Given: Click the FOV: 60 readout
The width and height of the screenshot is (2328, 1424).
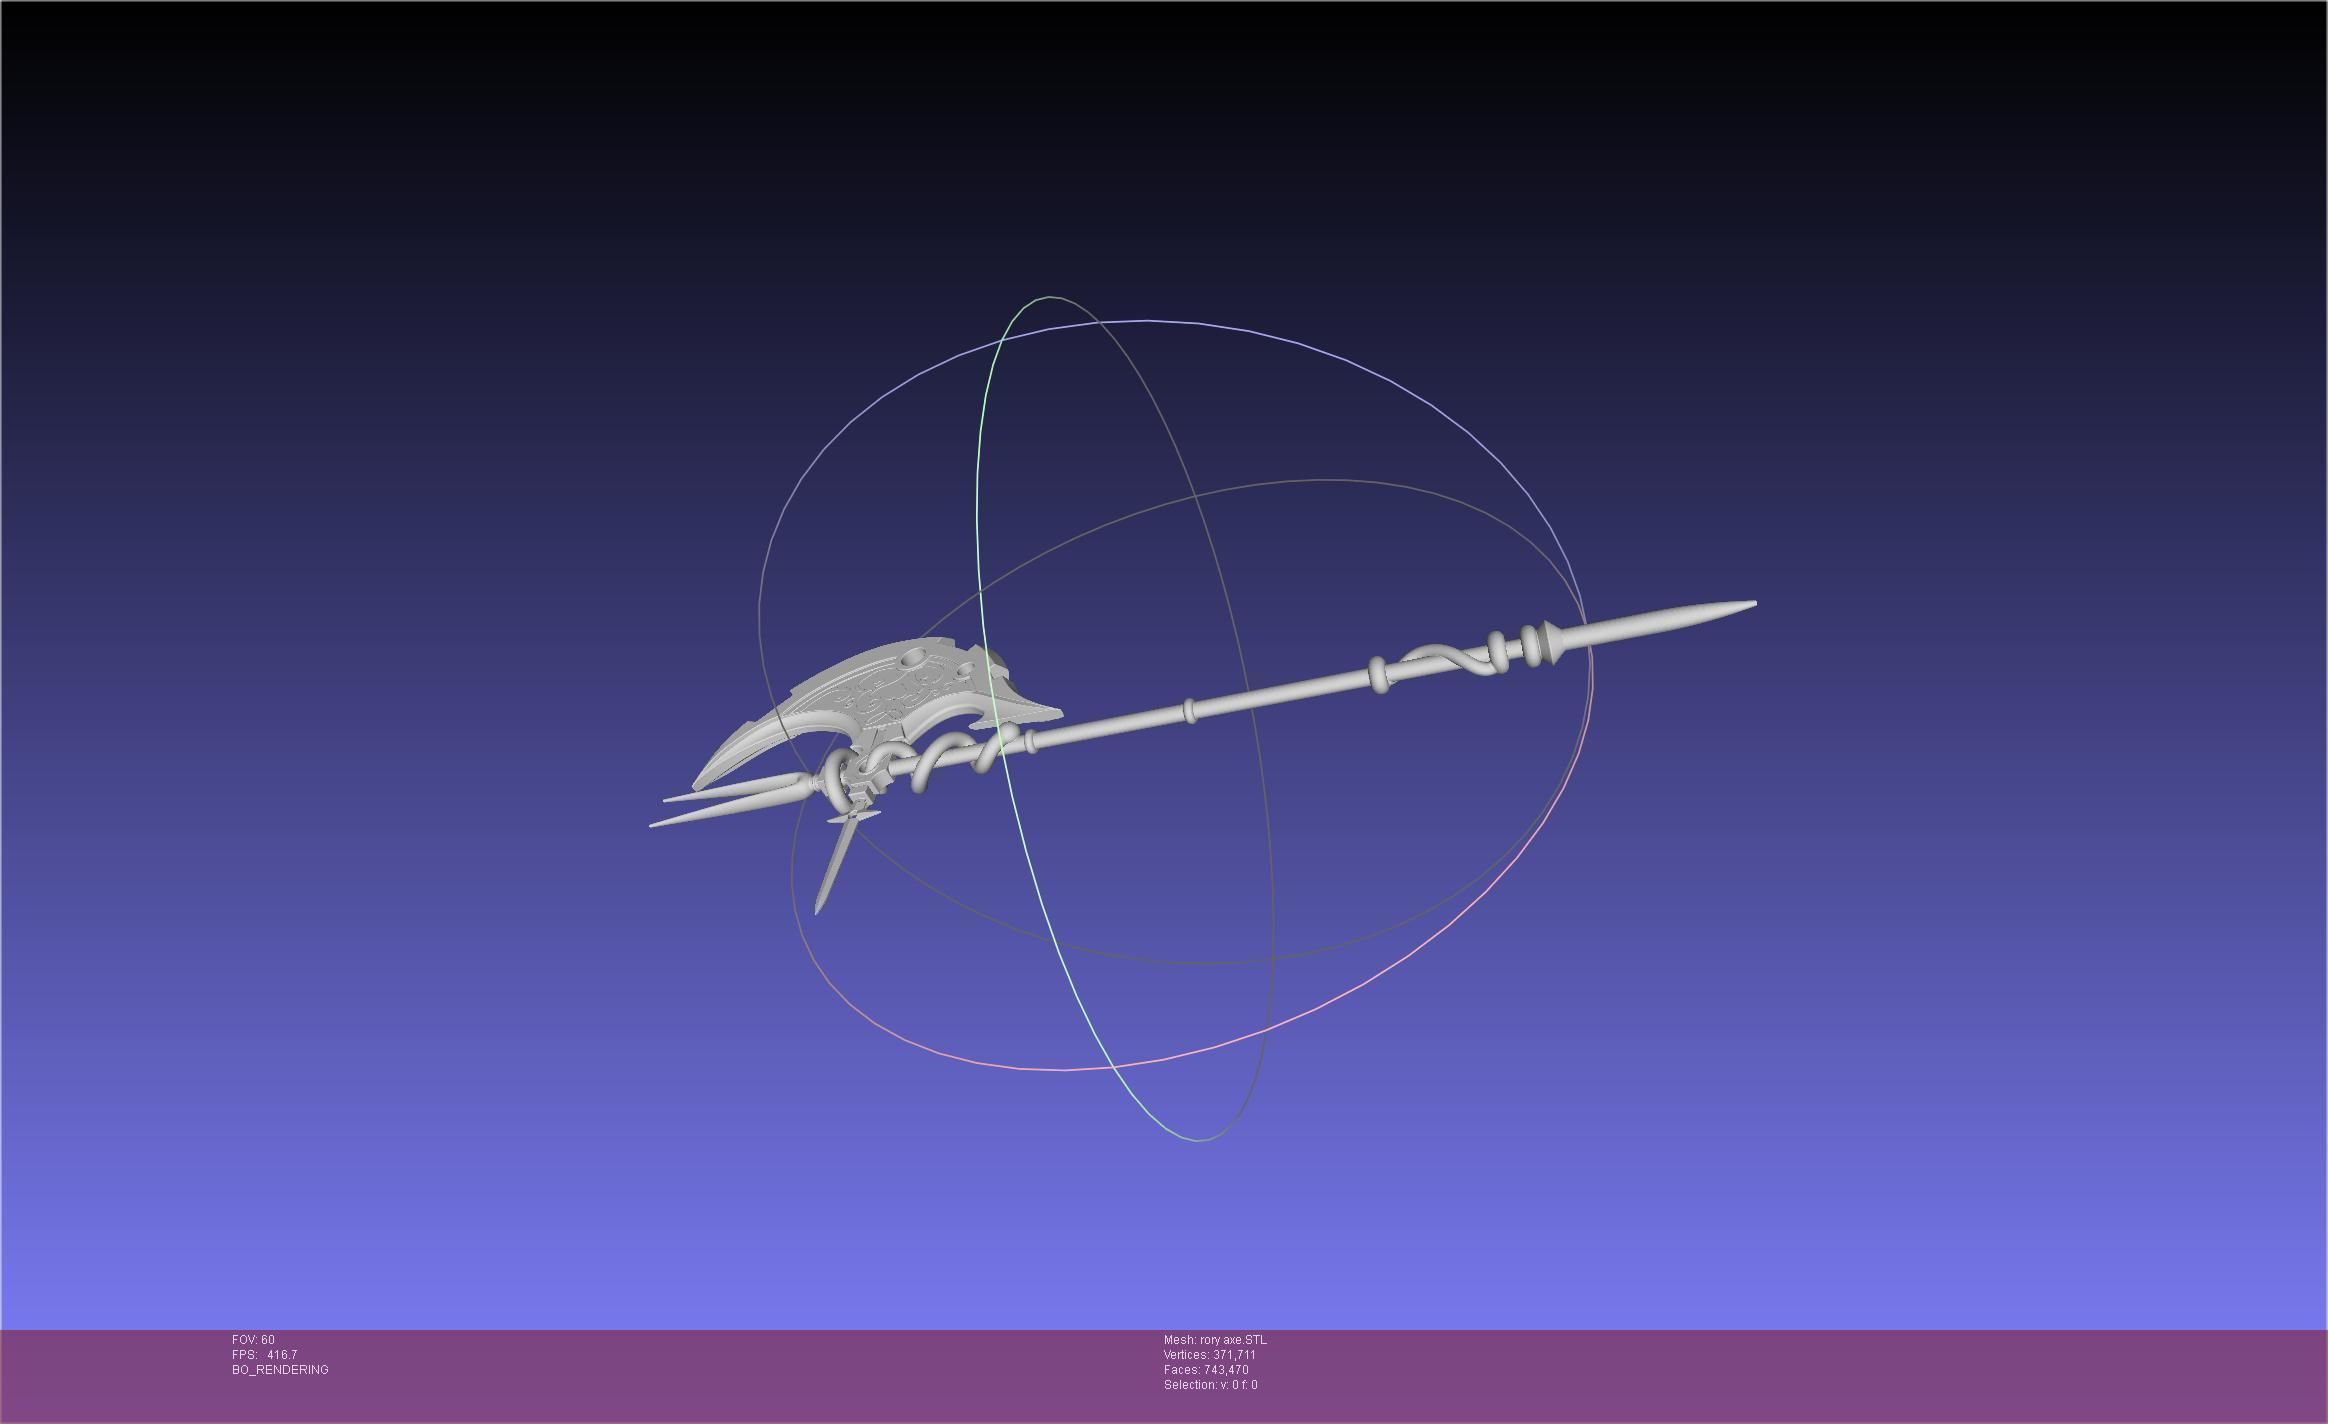Looking at the screenshot, I should pos(253,1340).
